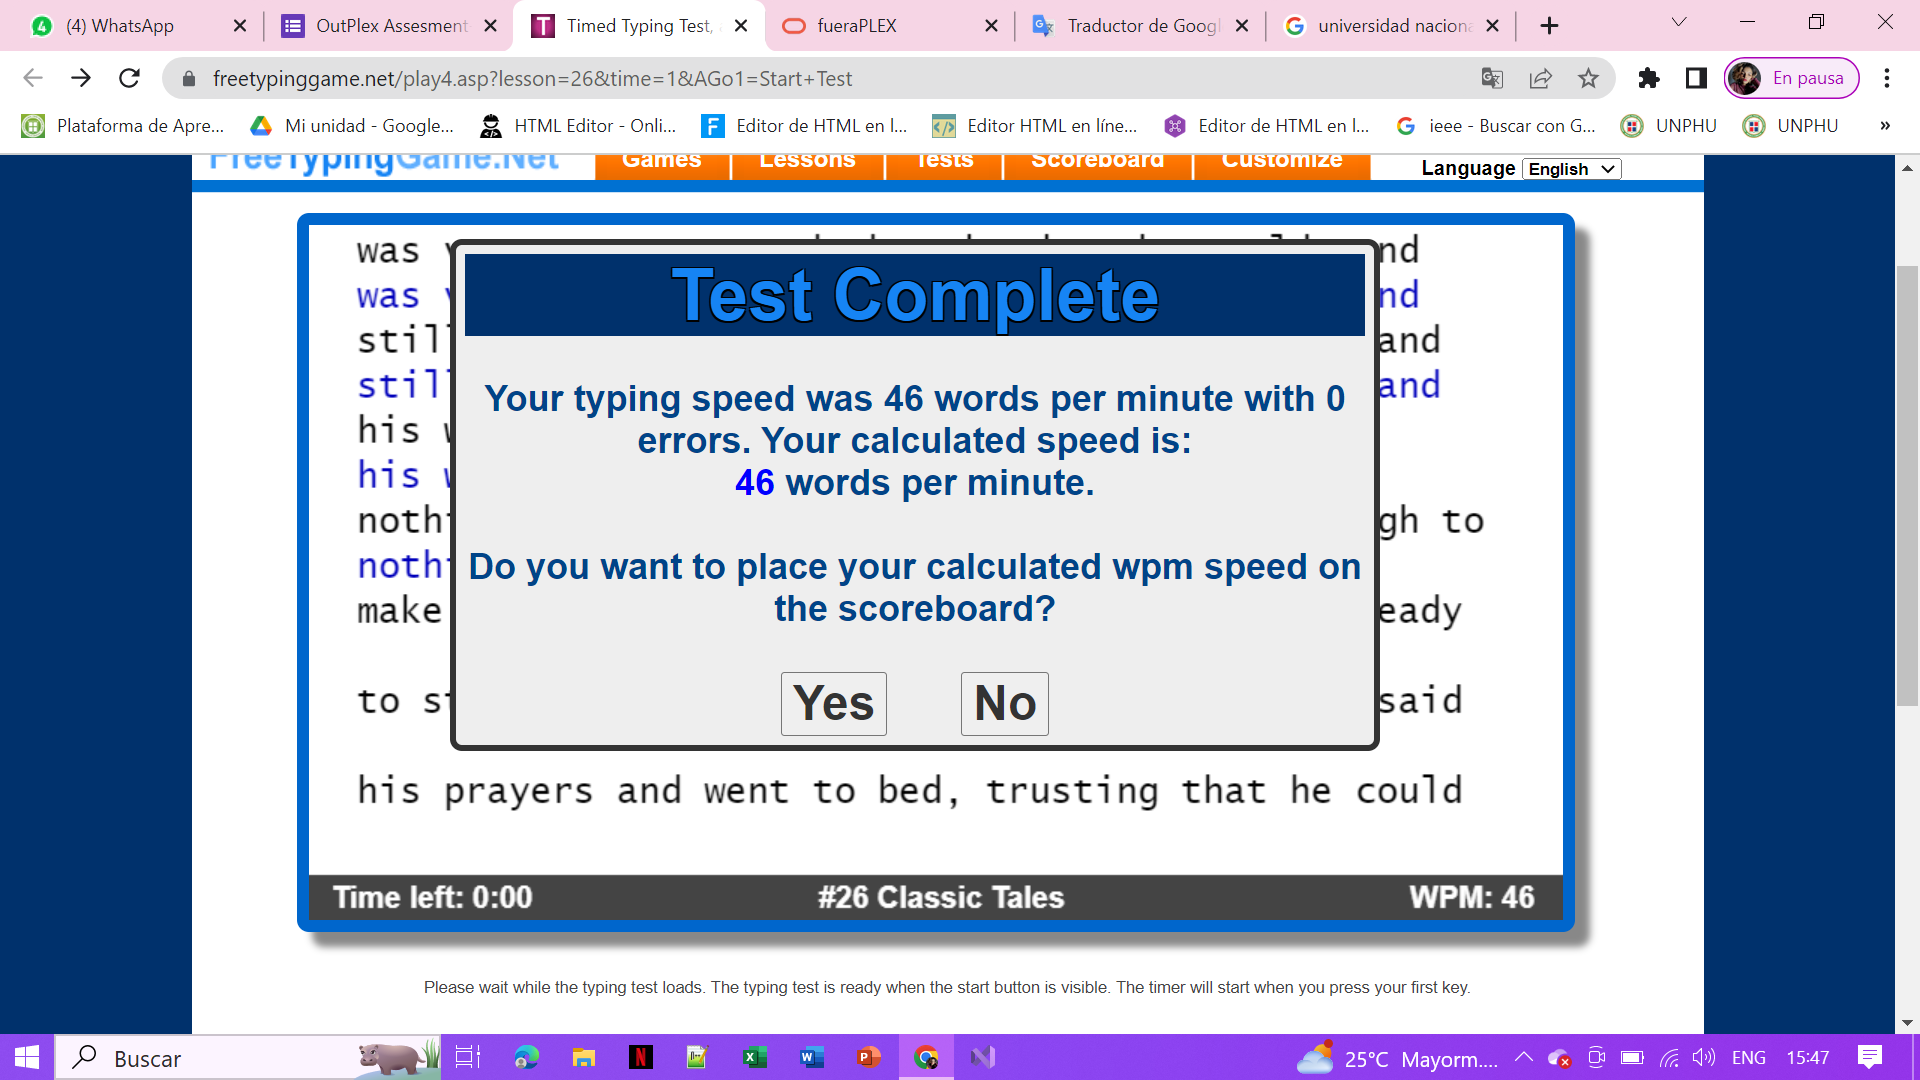Open File Explorer from taskbar

(x=583, y=1057)
